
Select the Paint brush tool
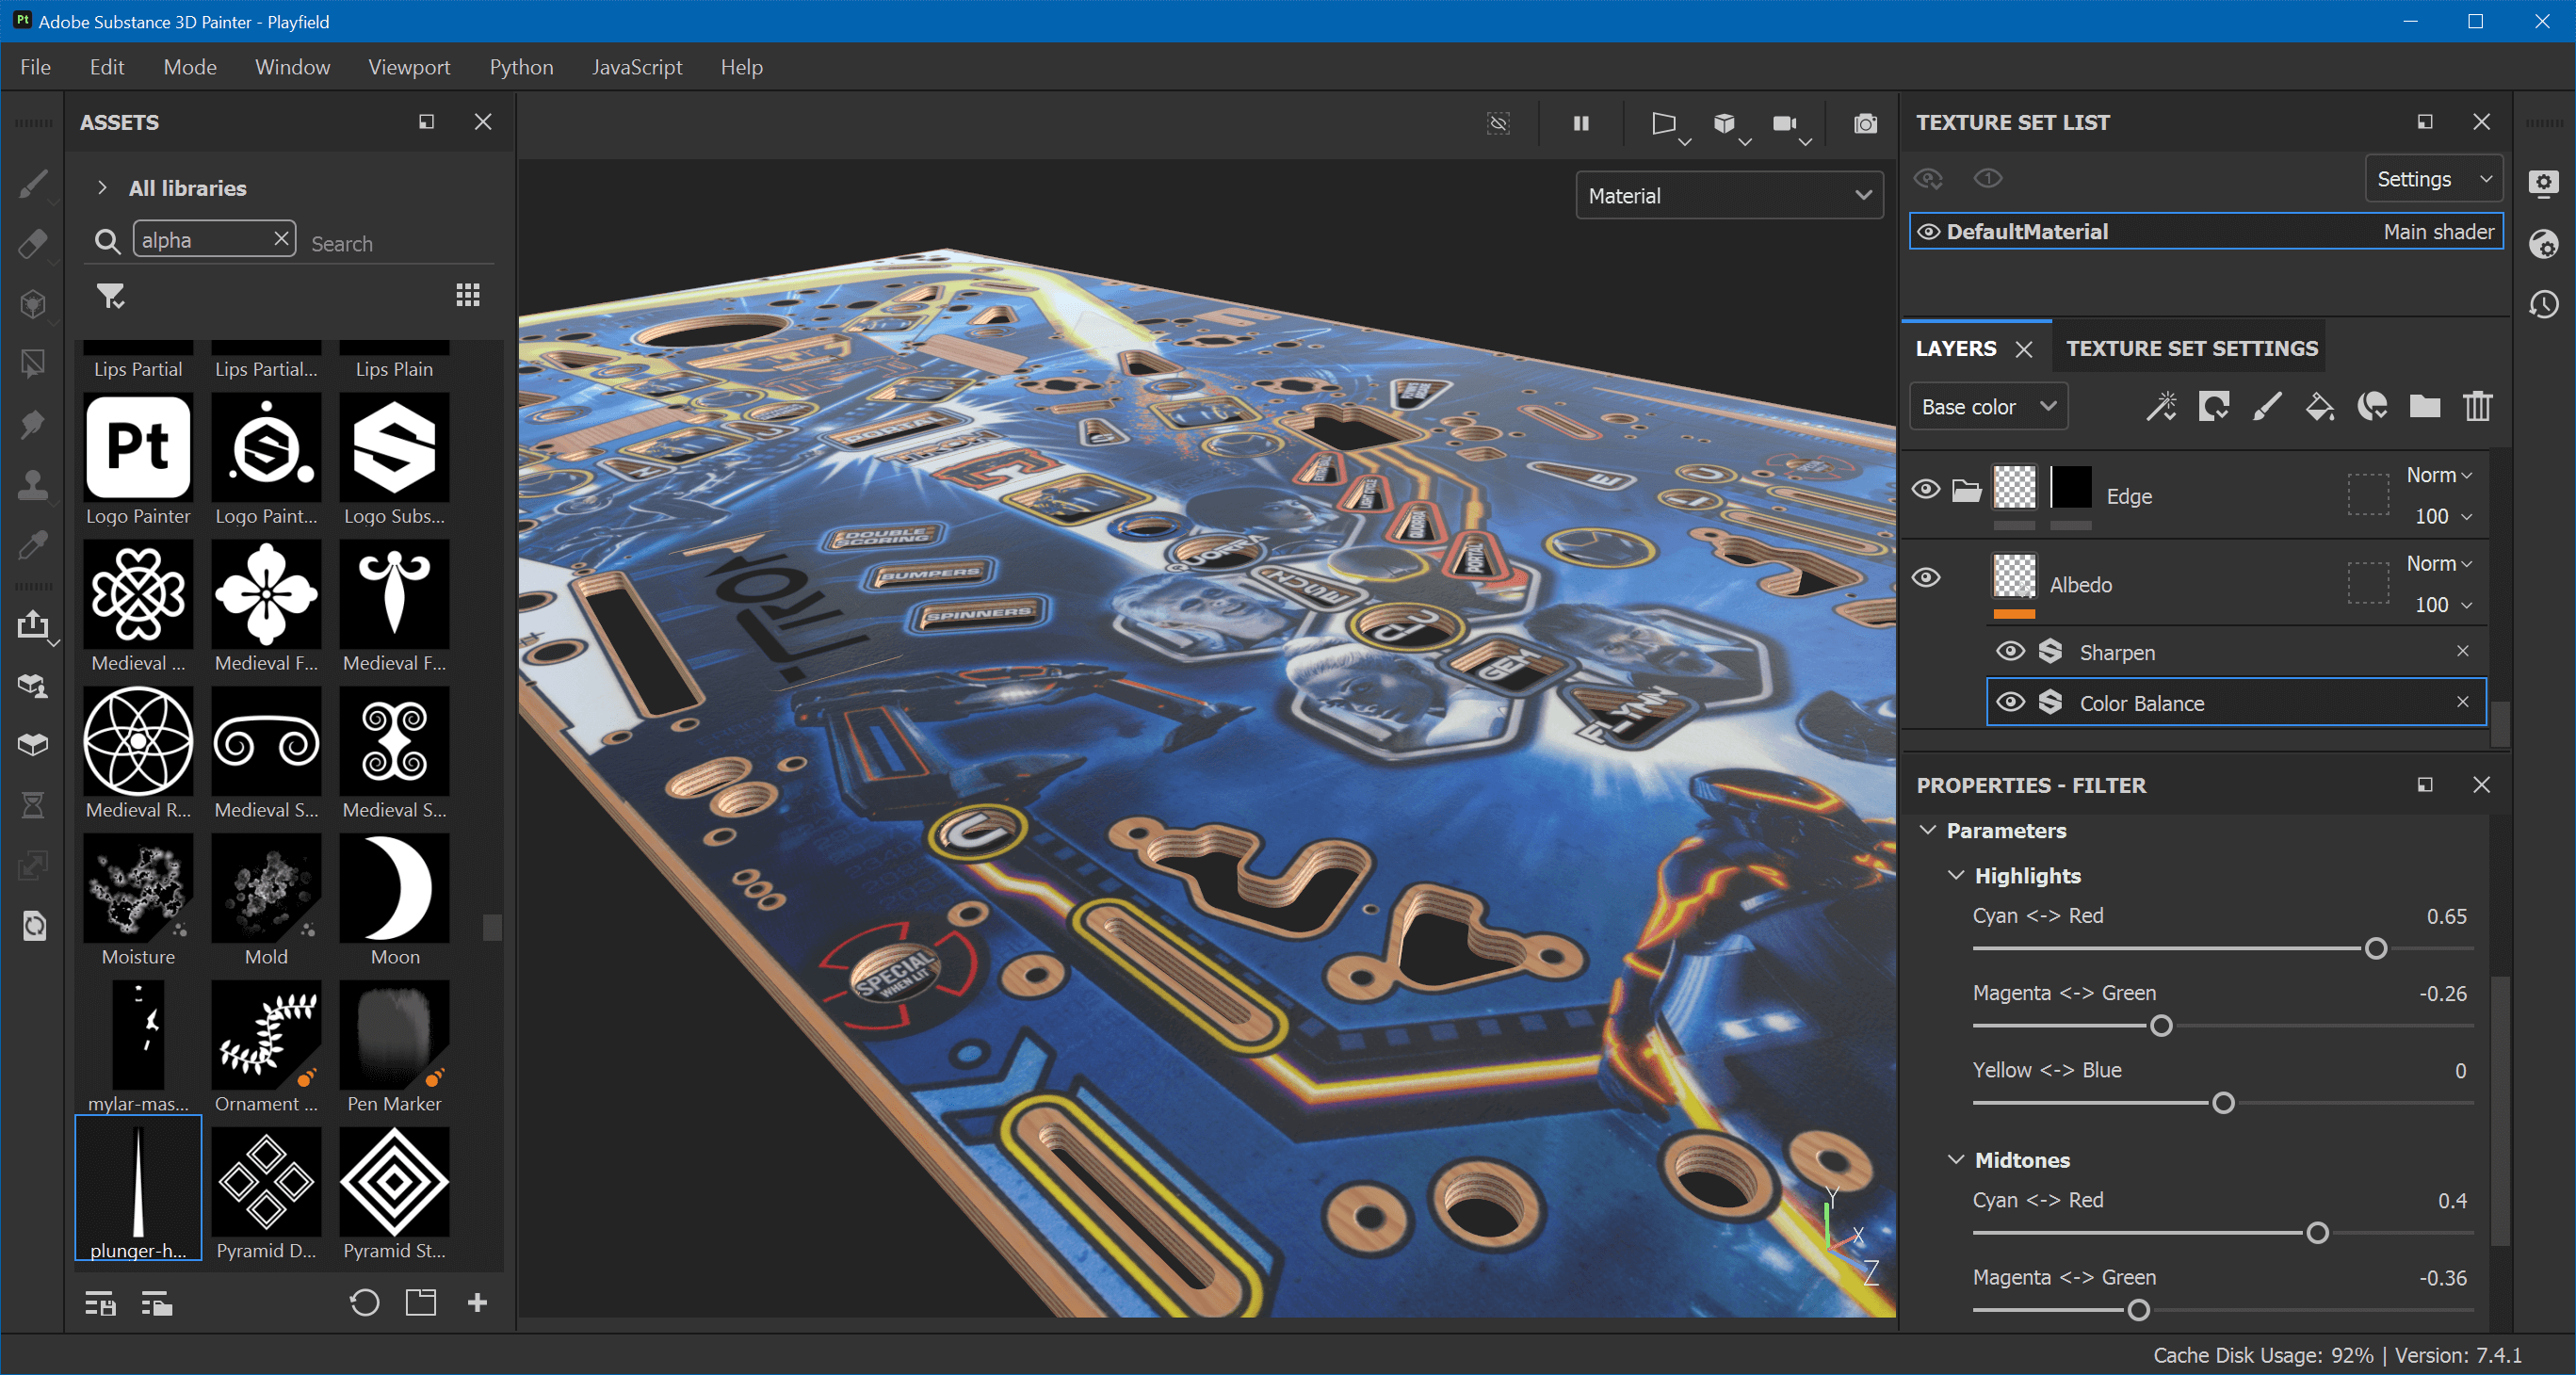tap(32, 184)
